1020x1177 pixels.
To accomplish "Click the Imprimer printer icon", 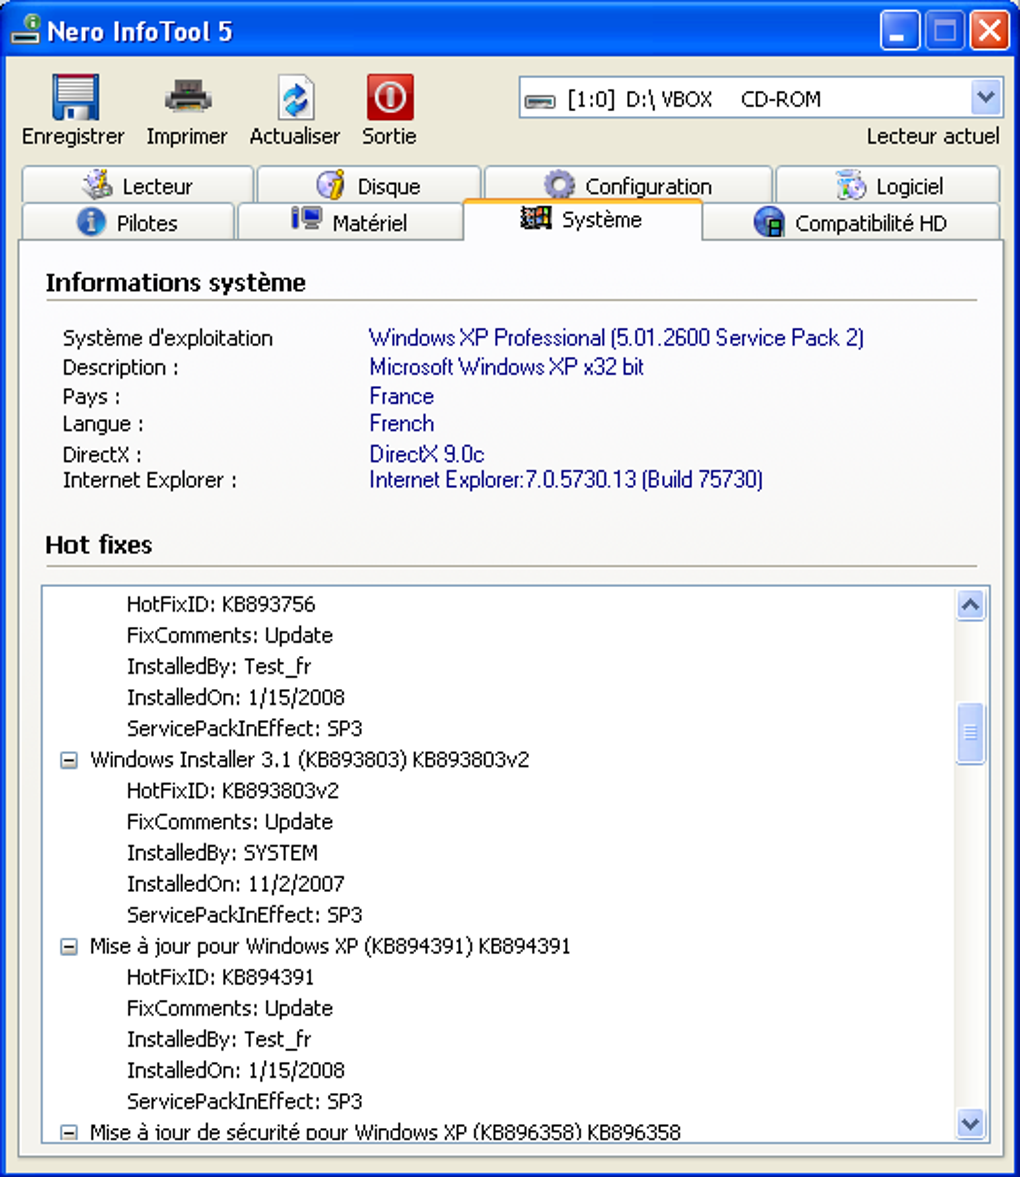I will [x=188, y=96].
